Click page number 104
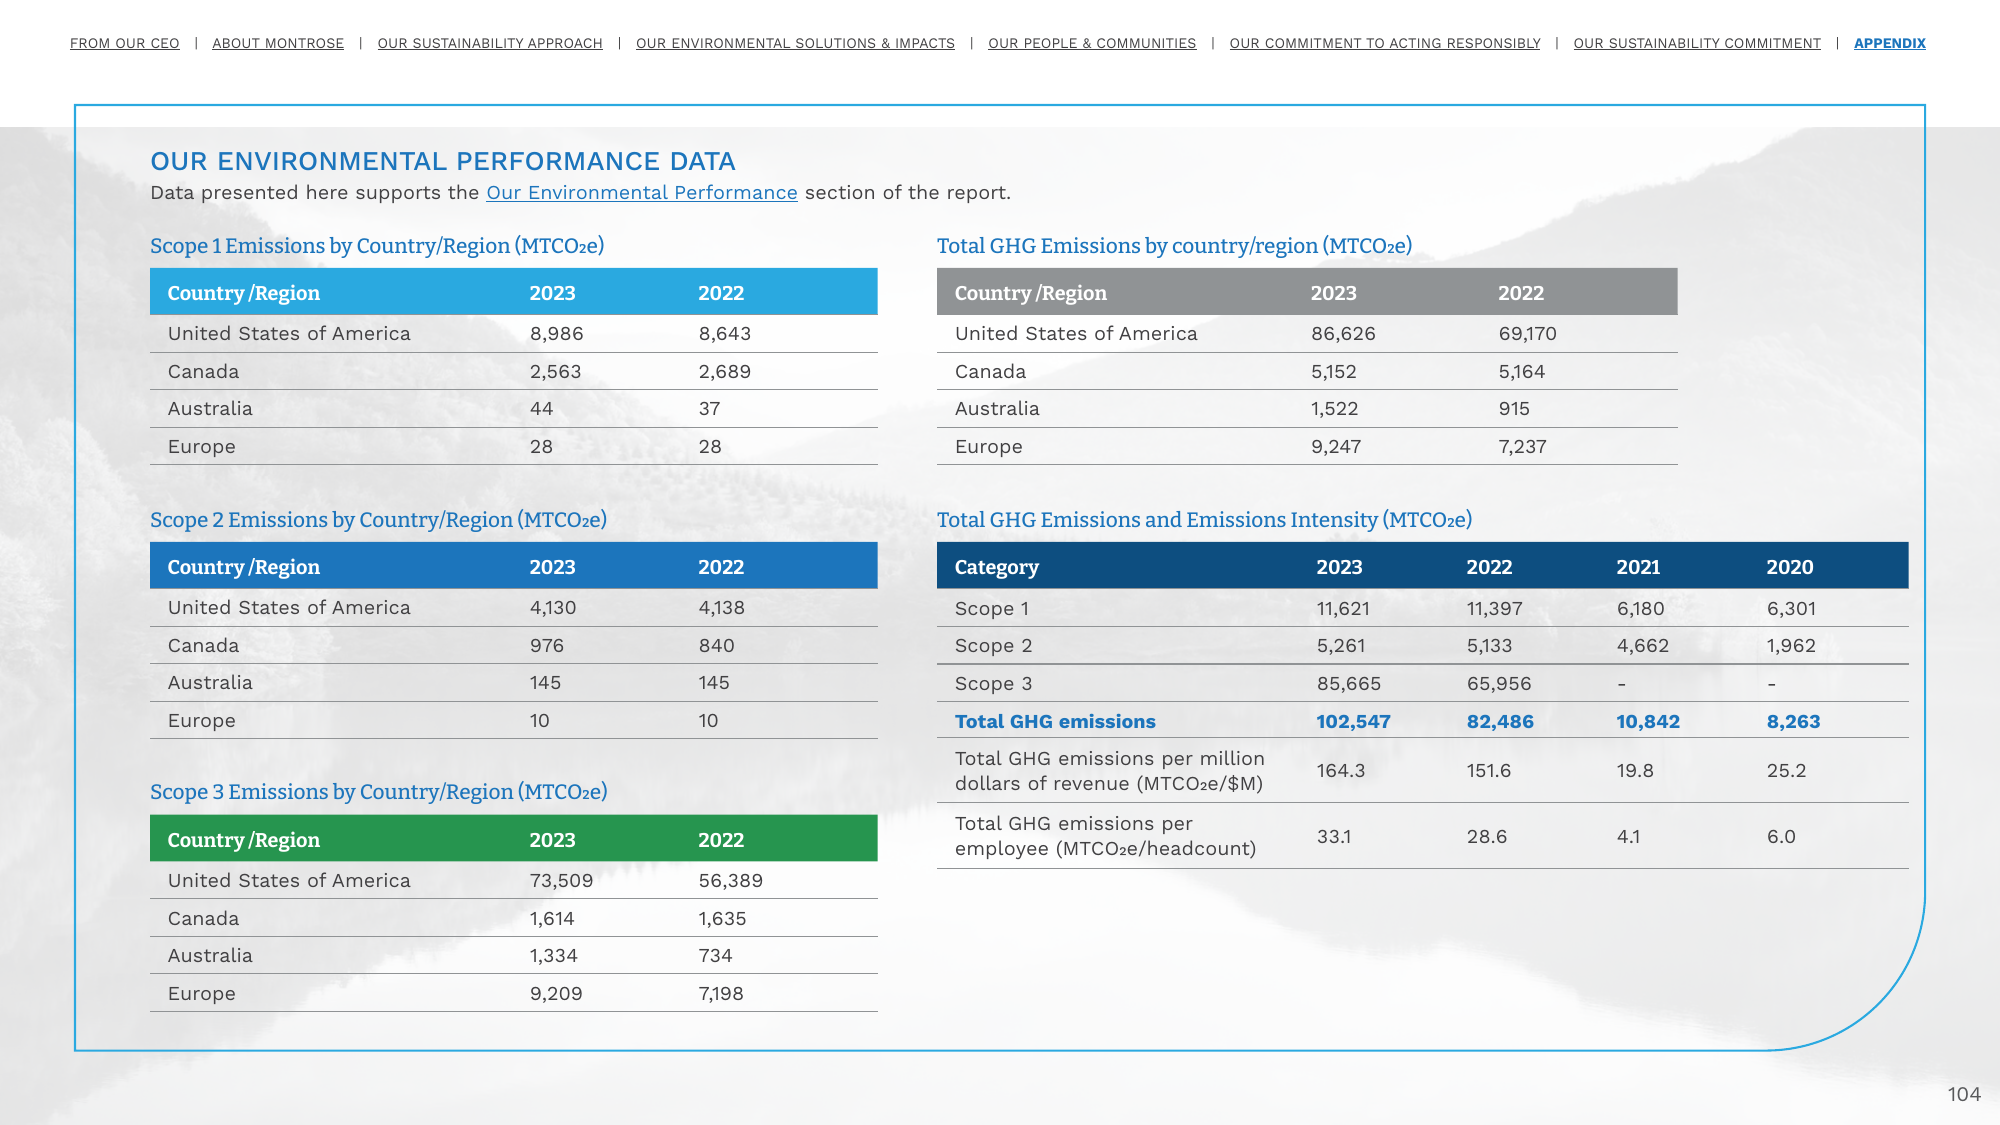Screen dimensions: 2000x1125 point(1964,1094)
